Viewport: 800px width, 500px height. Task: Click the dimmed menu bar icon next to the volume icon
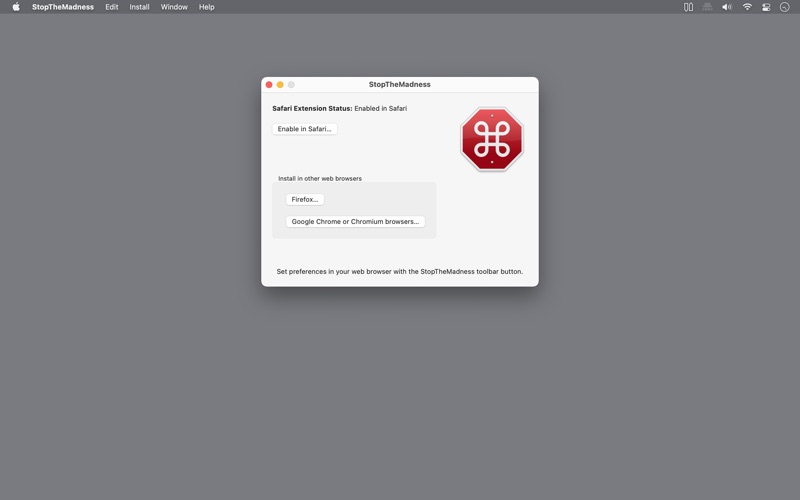(x=707, y=7)
